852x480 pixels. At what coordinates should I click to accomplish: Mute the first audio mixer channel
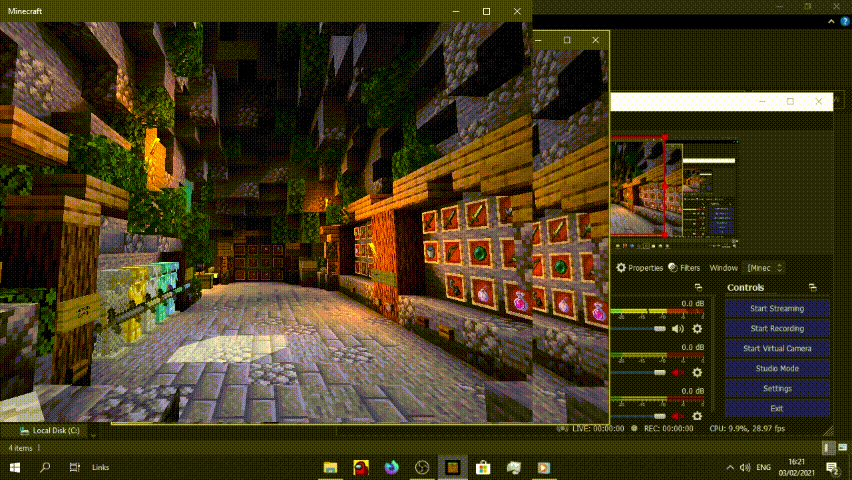pos(678,328)
